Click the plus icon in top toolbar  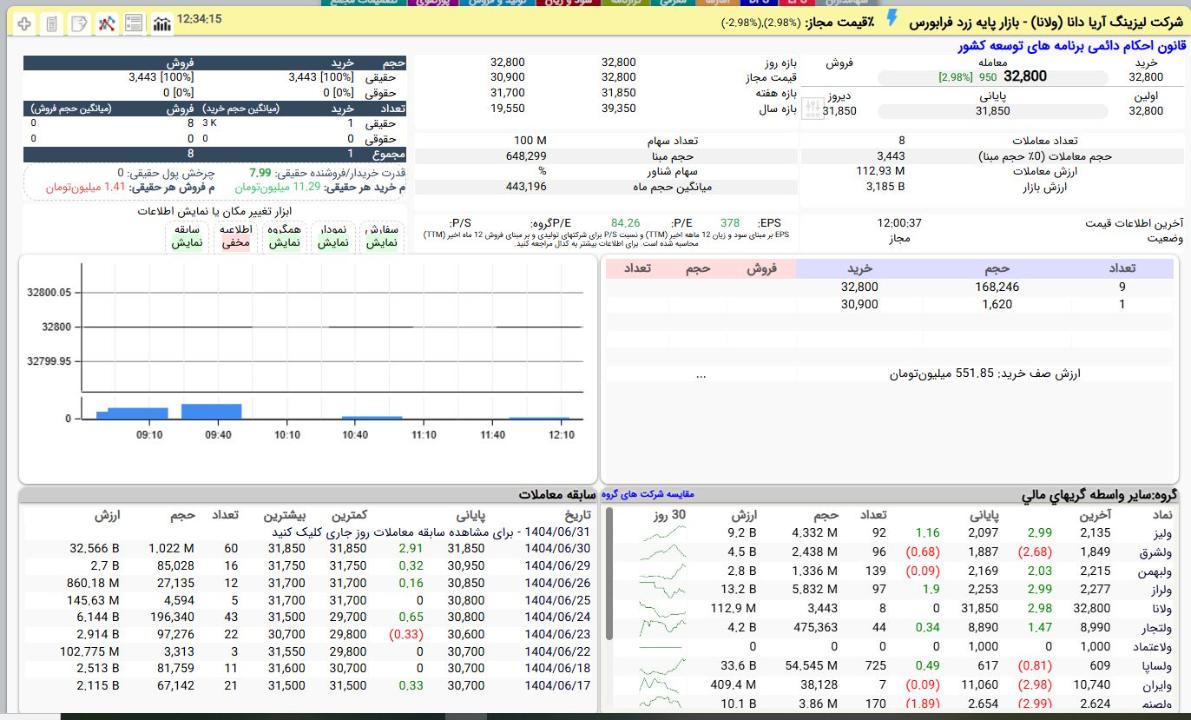tap(24, 22)
